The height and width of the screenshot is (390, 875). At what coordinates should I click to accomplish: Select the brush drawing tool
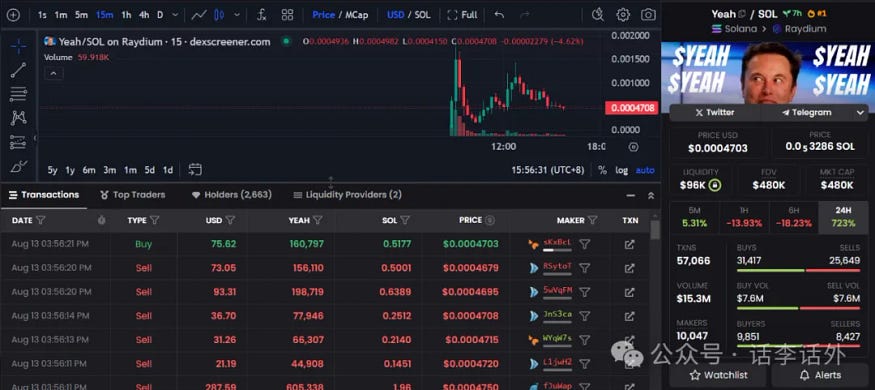tap(18, 166)
